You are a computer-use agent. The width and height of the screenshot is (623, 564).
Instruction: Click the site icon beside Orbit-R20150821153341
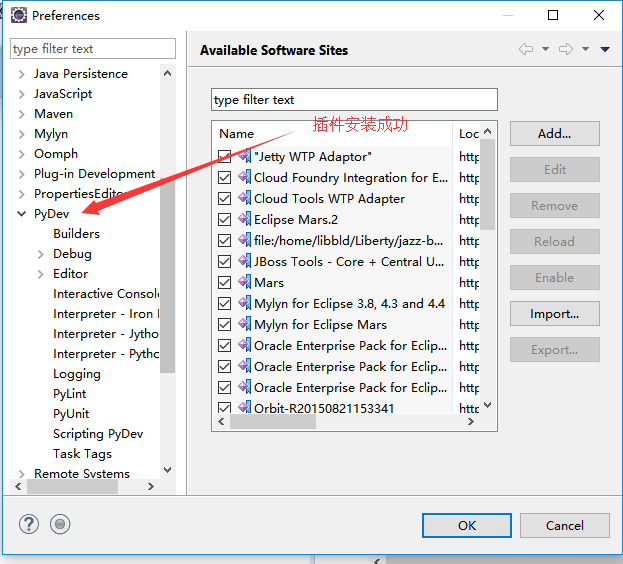(244, 408)
